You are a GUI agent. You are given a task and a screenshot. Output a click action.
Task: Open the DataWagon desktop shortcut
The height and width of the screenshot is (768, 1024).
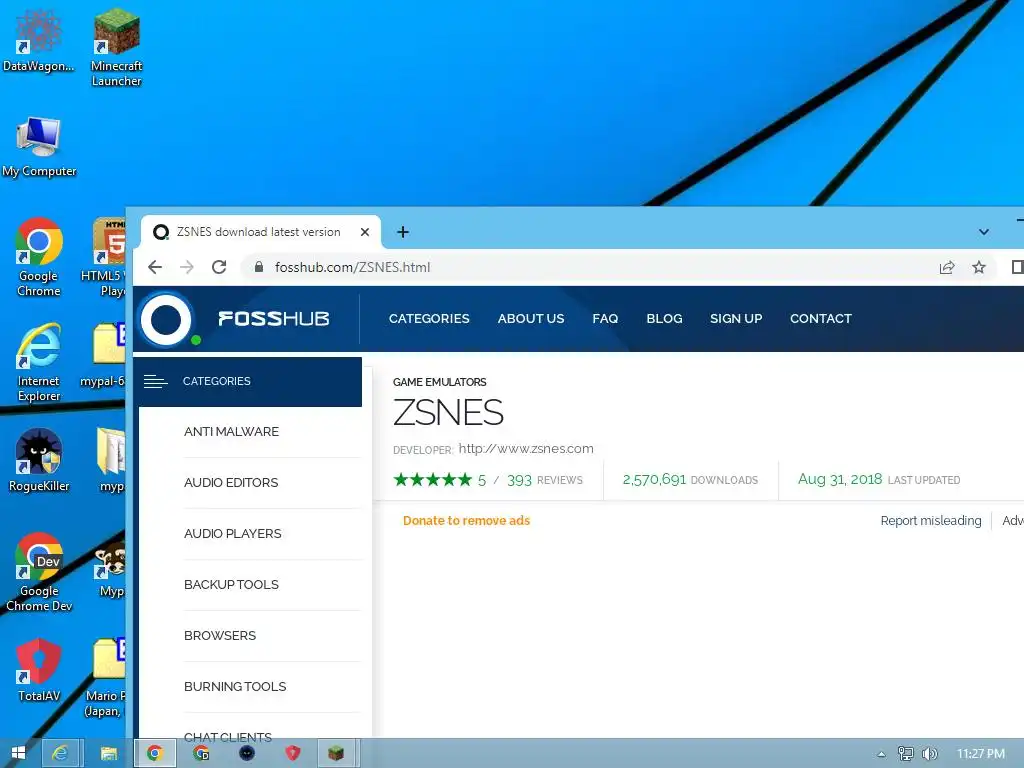click(38, 40)
